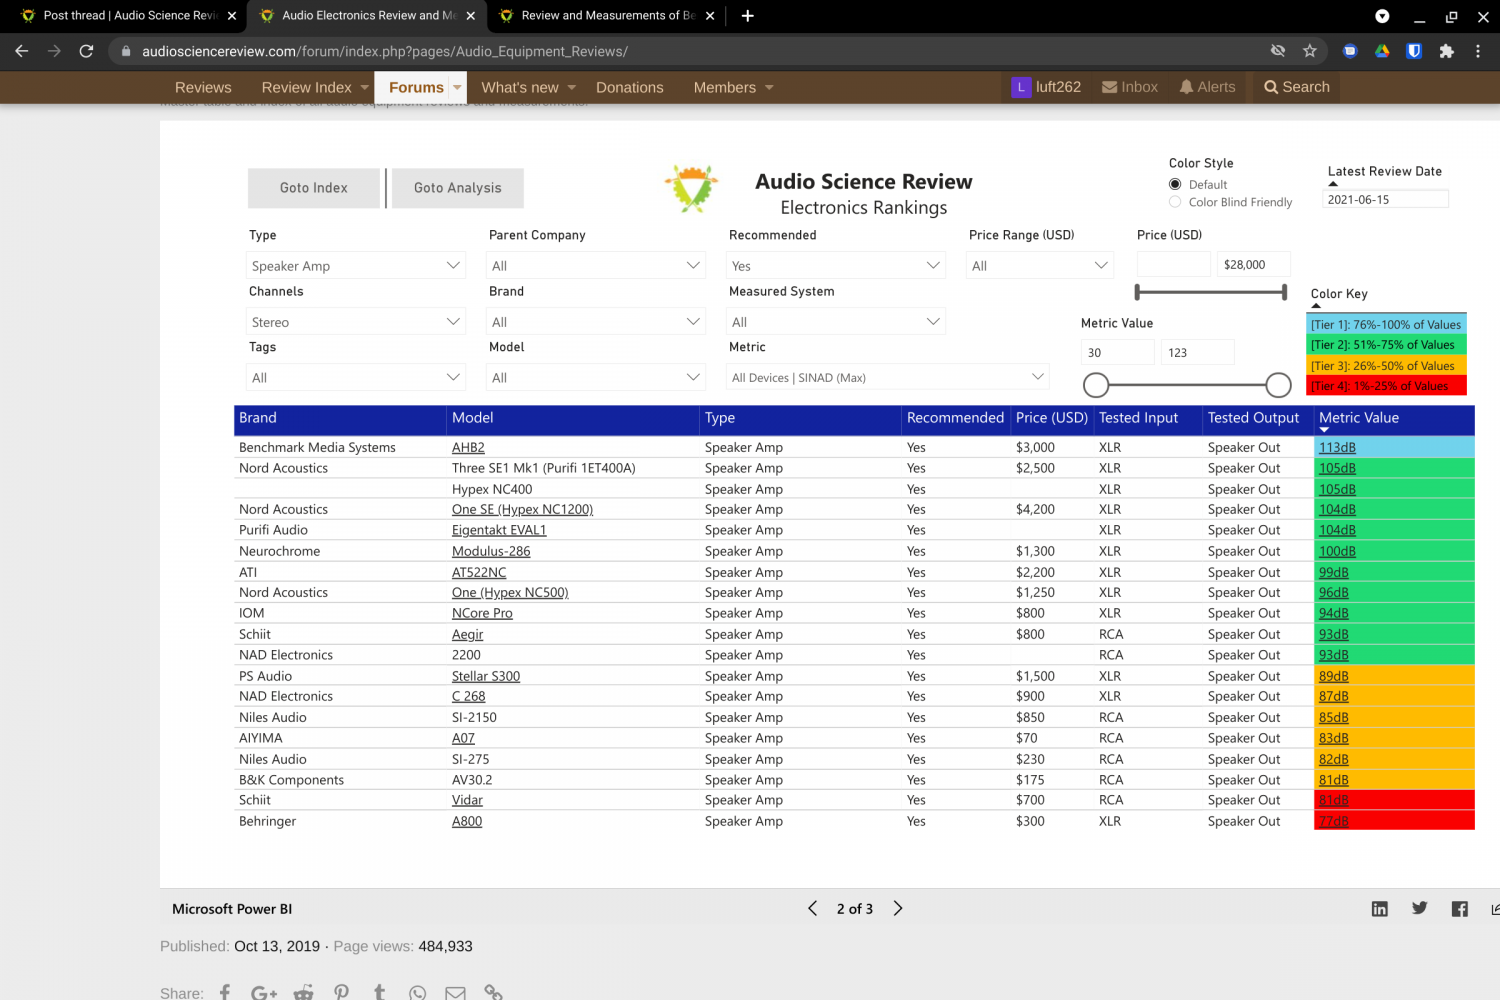Open the Chrome three-dot menu
Screen dimensions: 1500x1000
coord(1478,51)
